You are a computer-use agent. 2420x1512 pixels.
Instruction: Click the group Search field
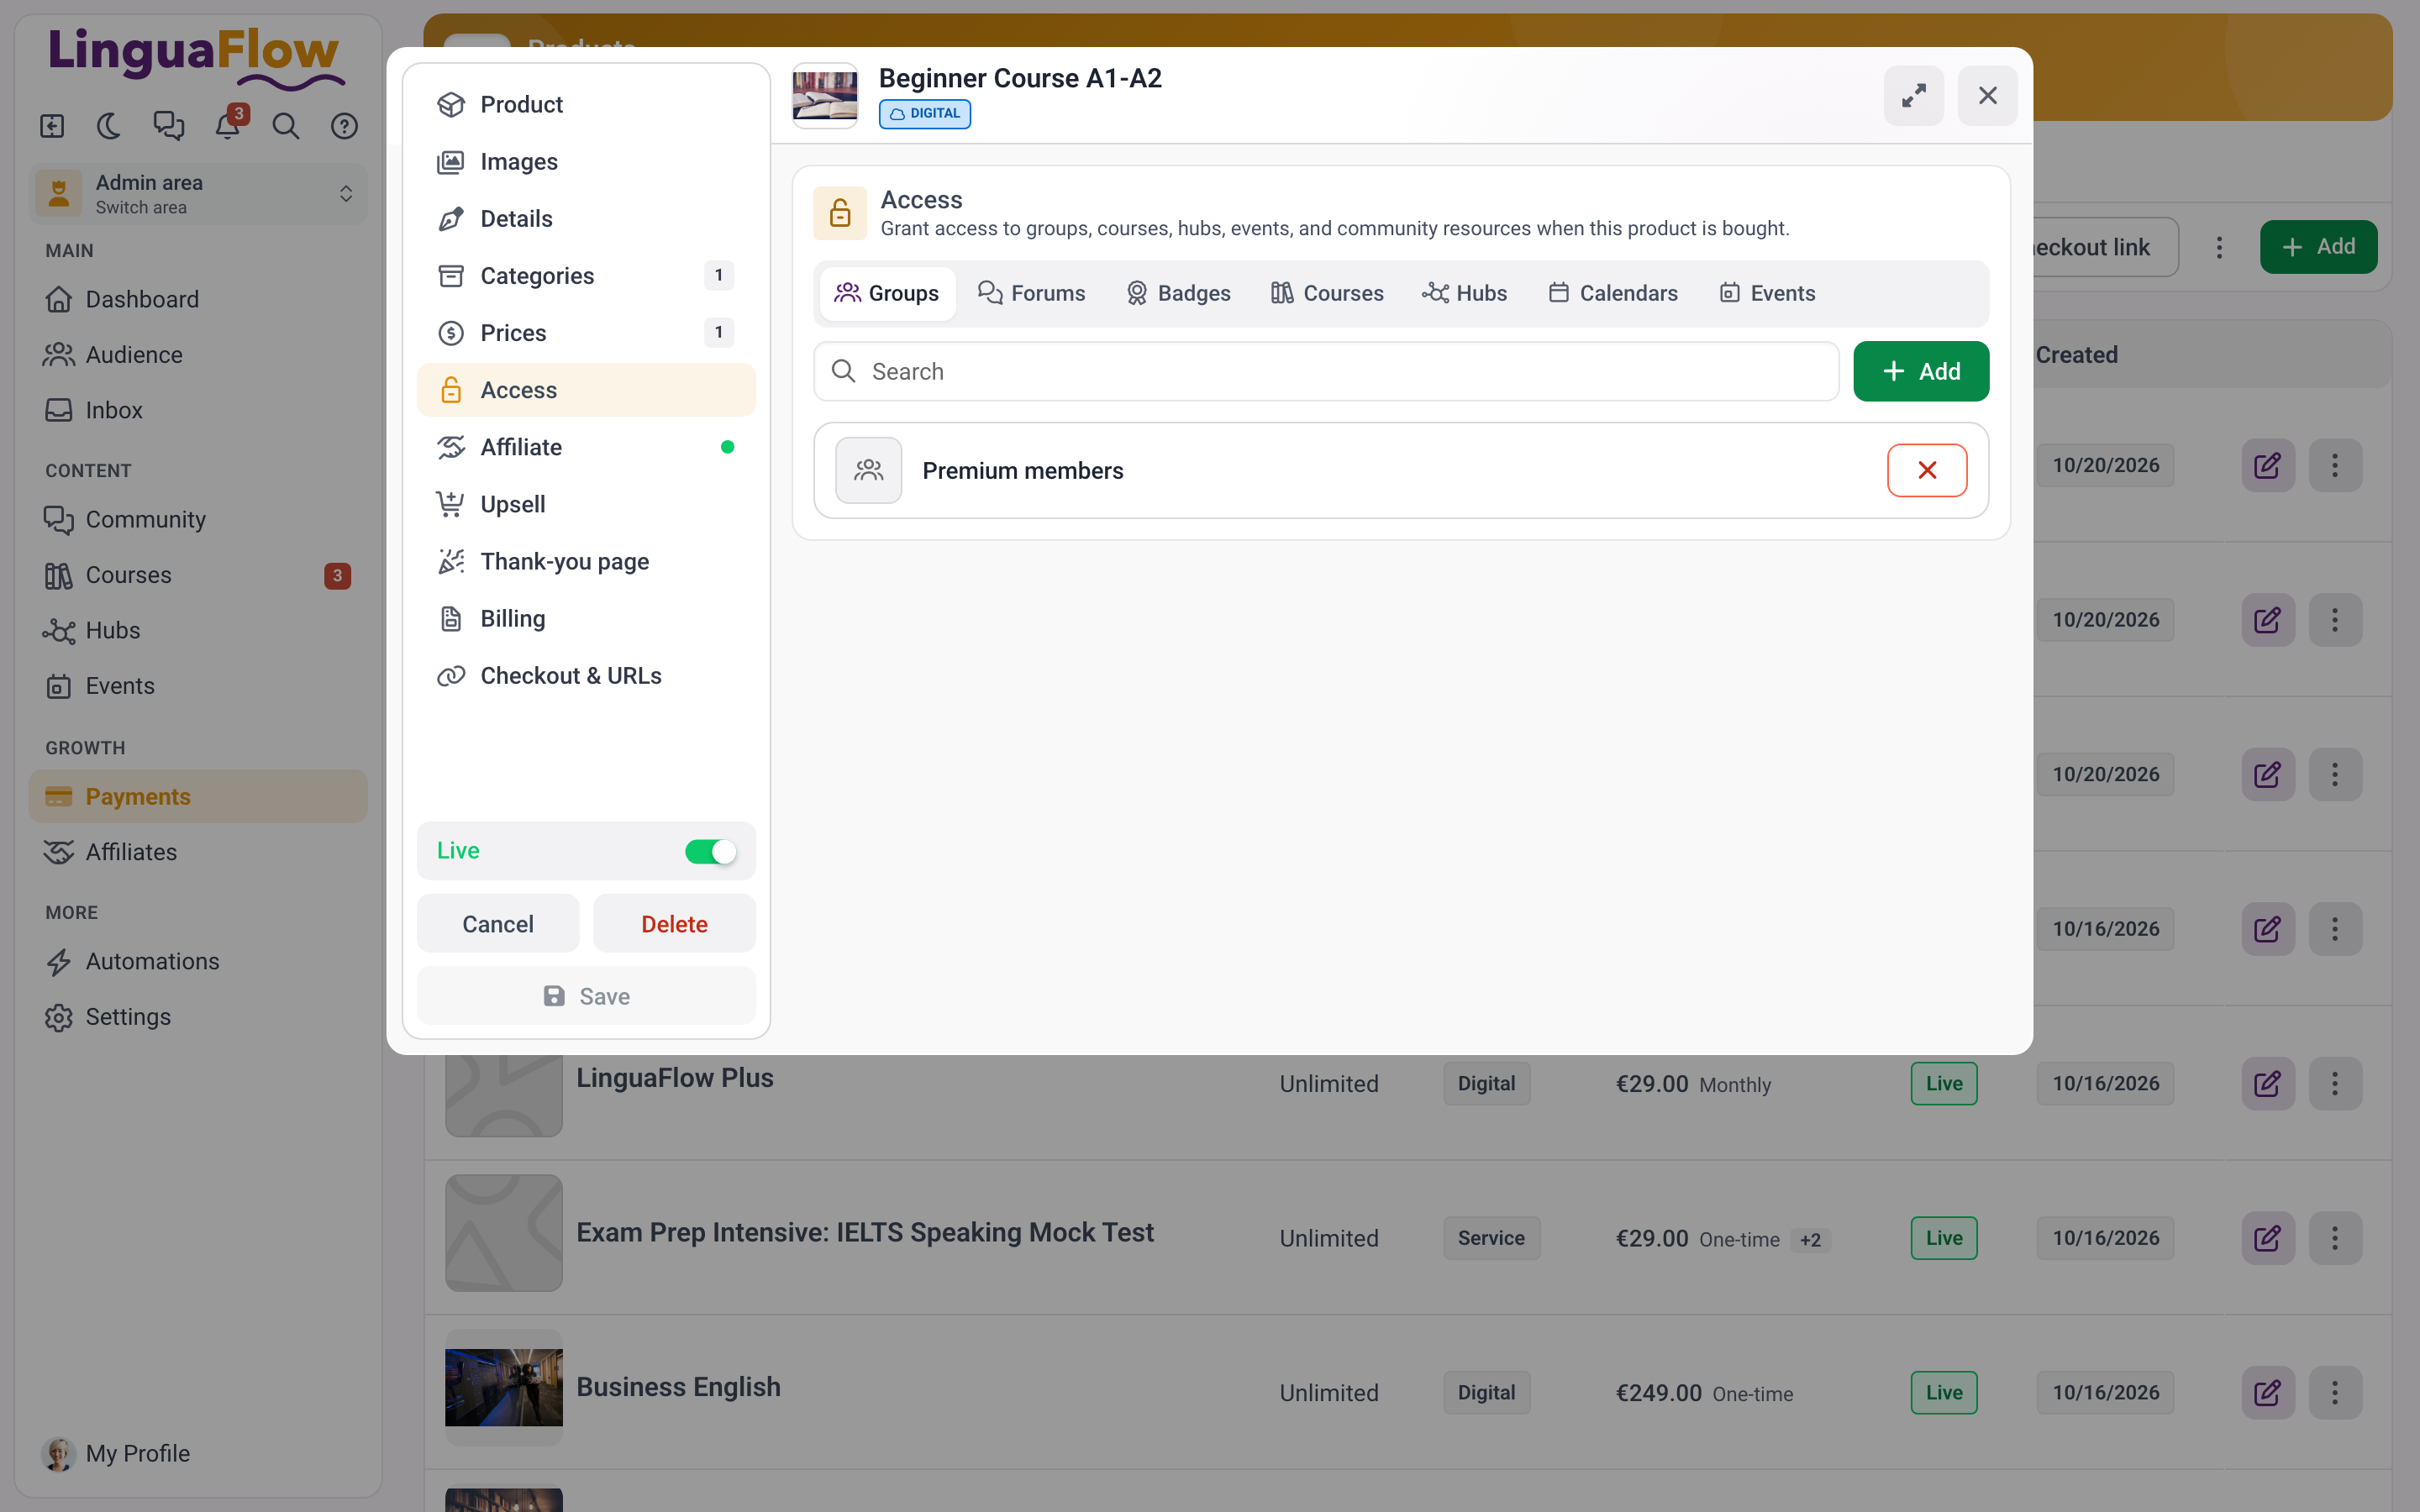coord(1326,371)
